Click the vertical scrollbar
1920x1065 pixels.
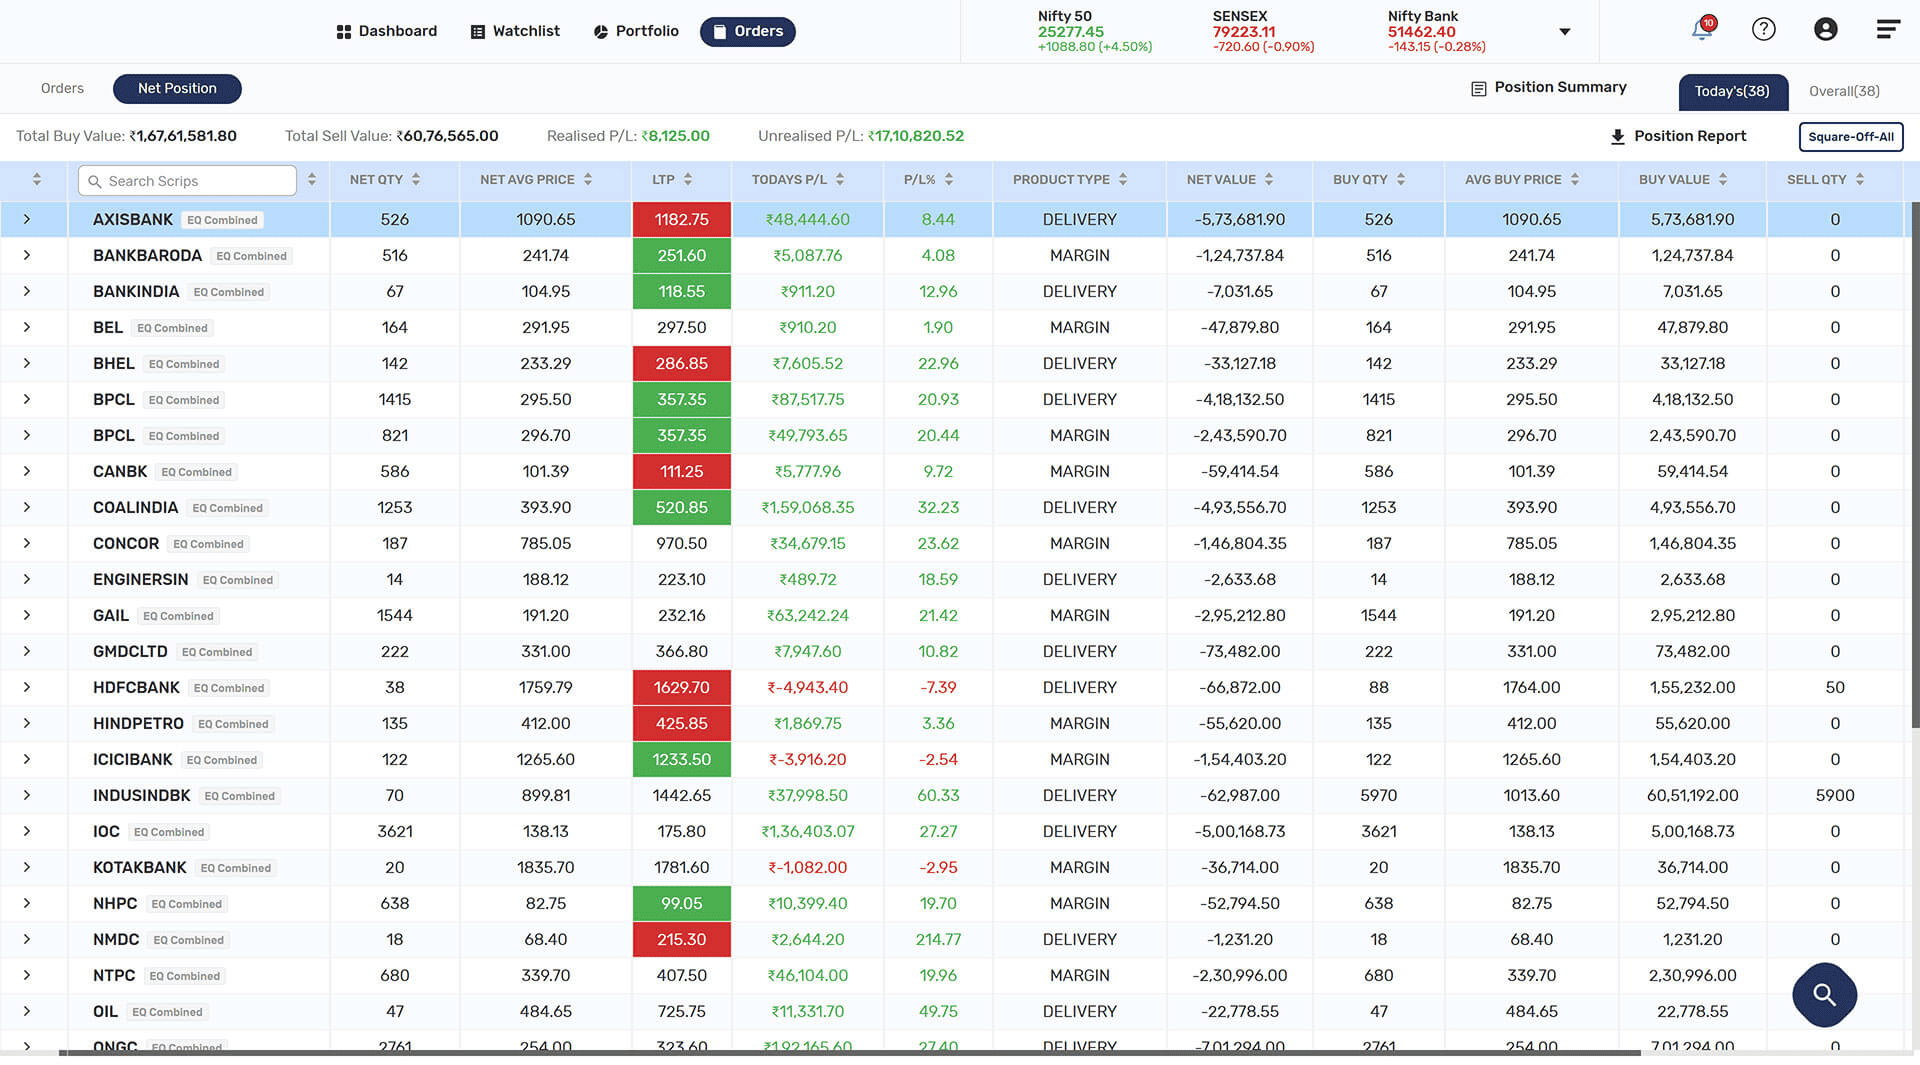tap(1914, 465)
